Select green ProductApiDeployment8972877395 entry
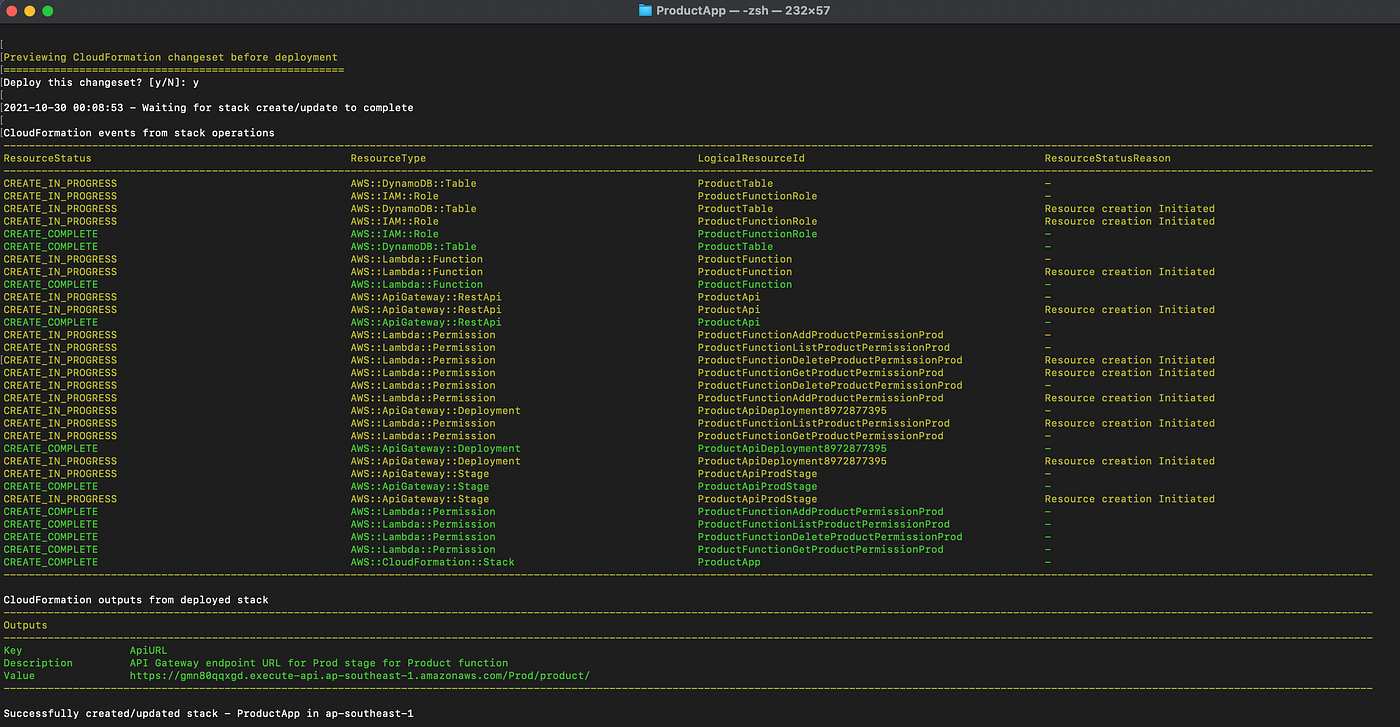Screen dimensions: 1400x727 pos(792,448)
